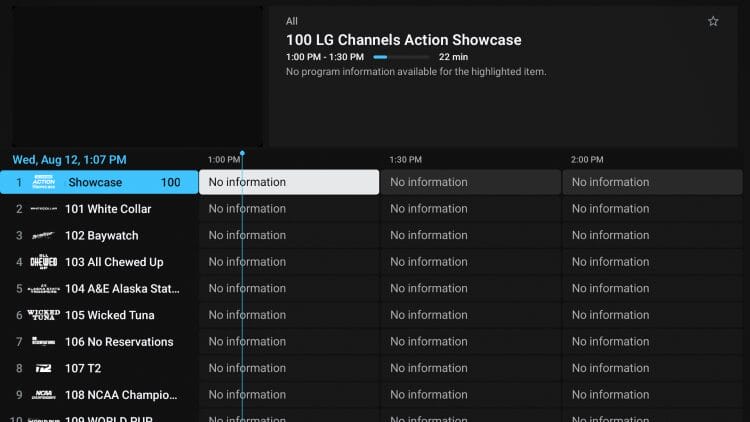Image resolution: width=750 pixels, height=422 pixels.
Task: Select channel 108 NCAA Champio...
Action: [99, 395]
